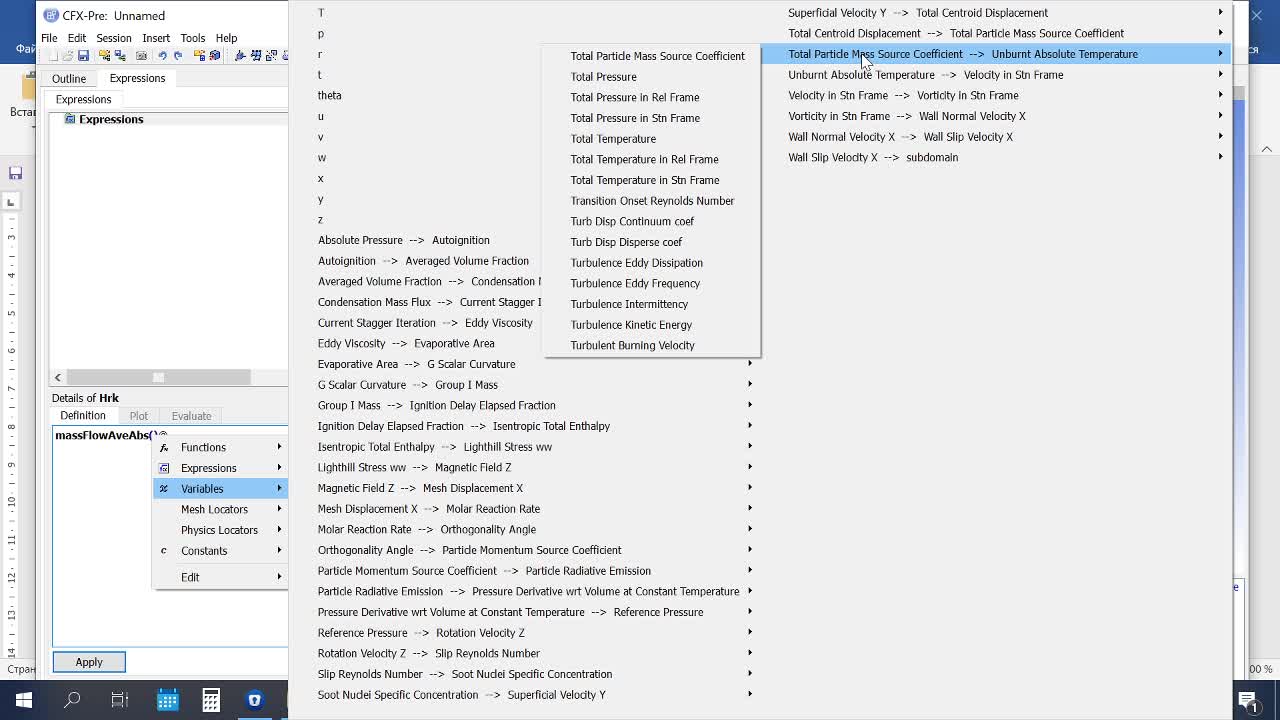The height and width of the screenshot is (720, 1280).
Task: Select the Expressions root tree item
Action: (111, 119)
